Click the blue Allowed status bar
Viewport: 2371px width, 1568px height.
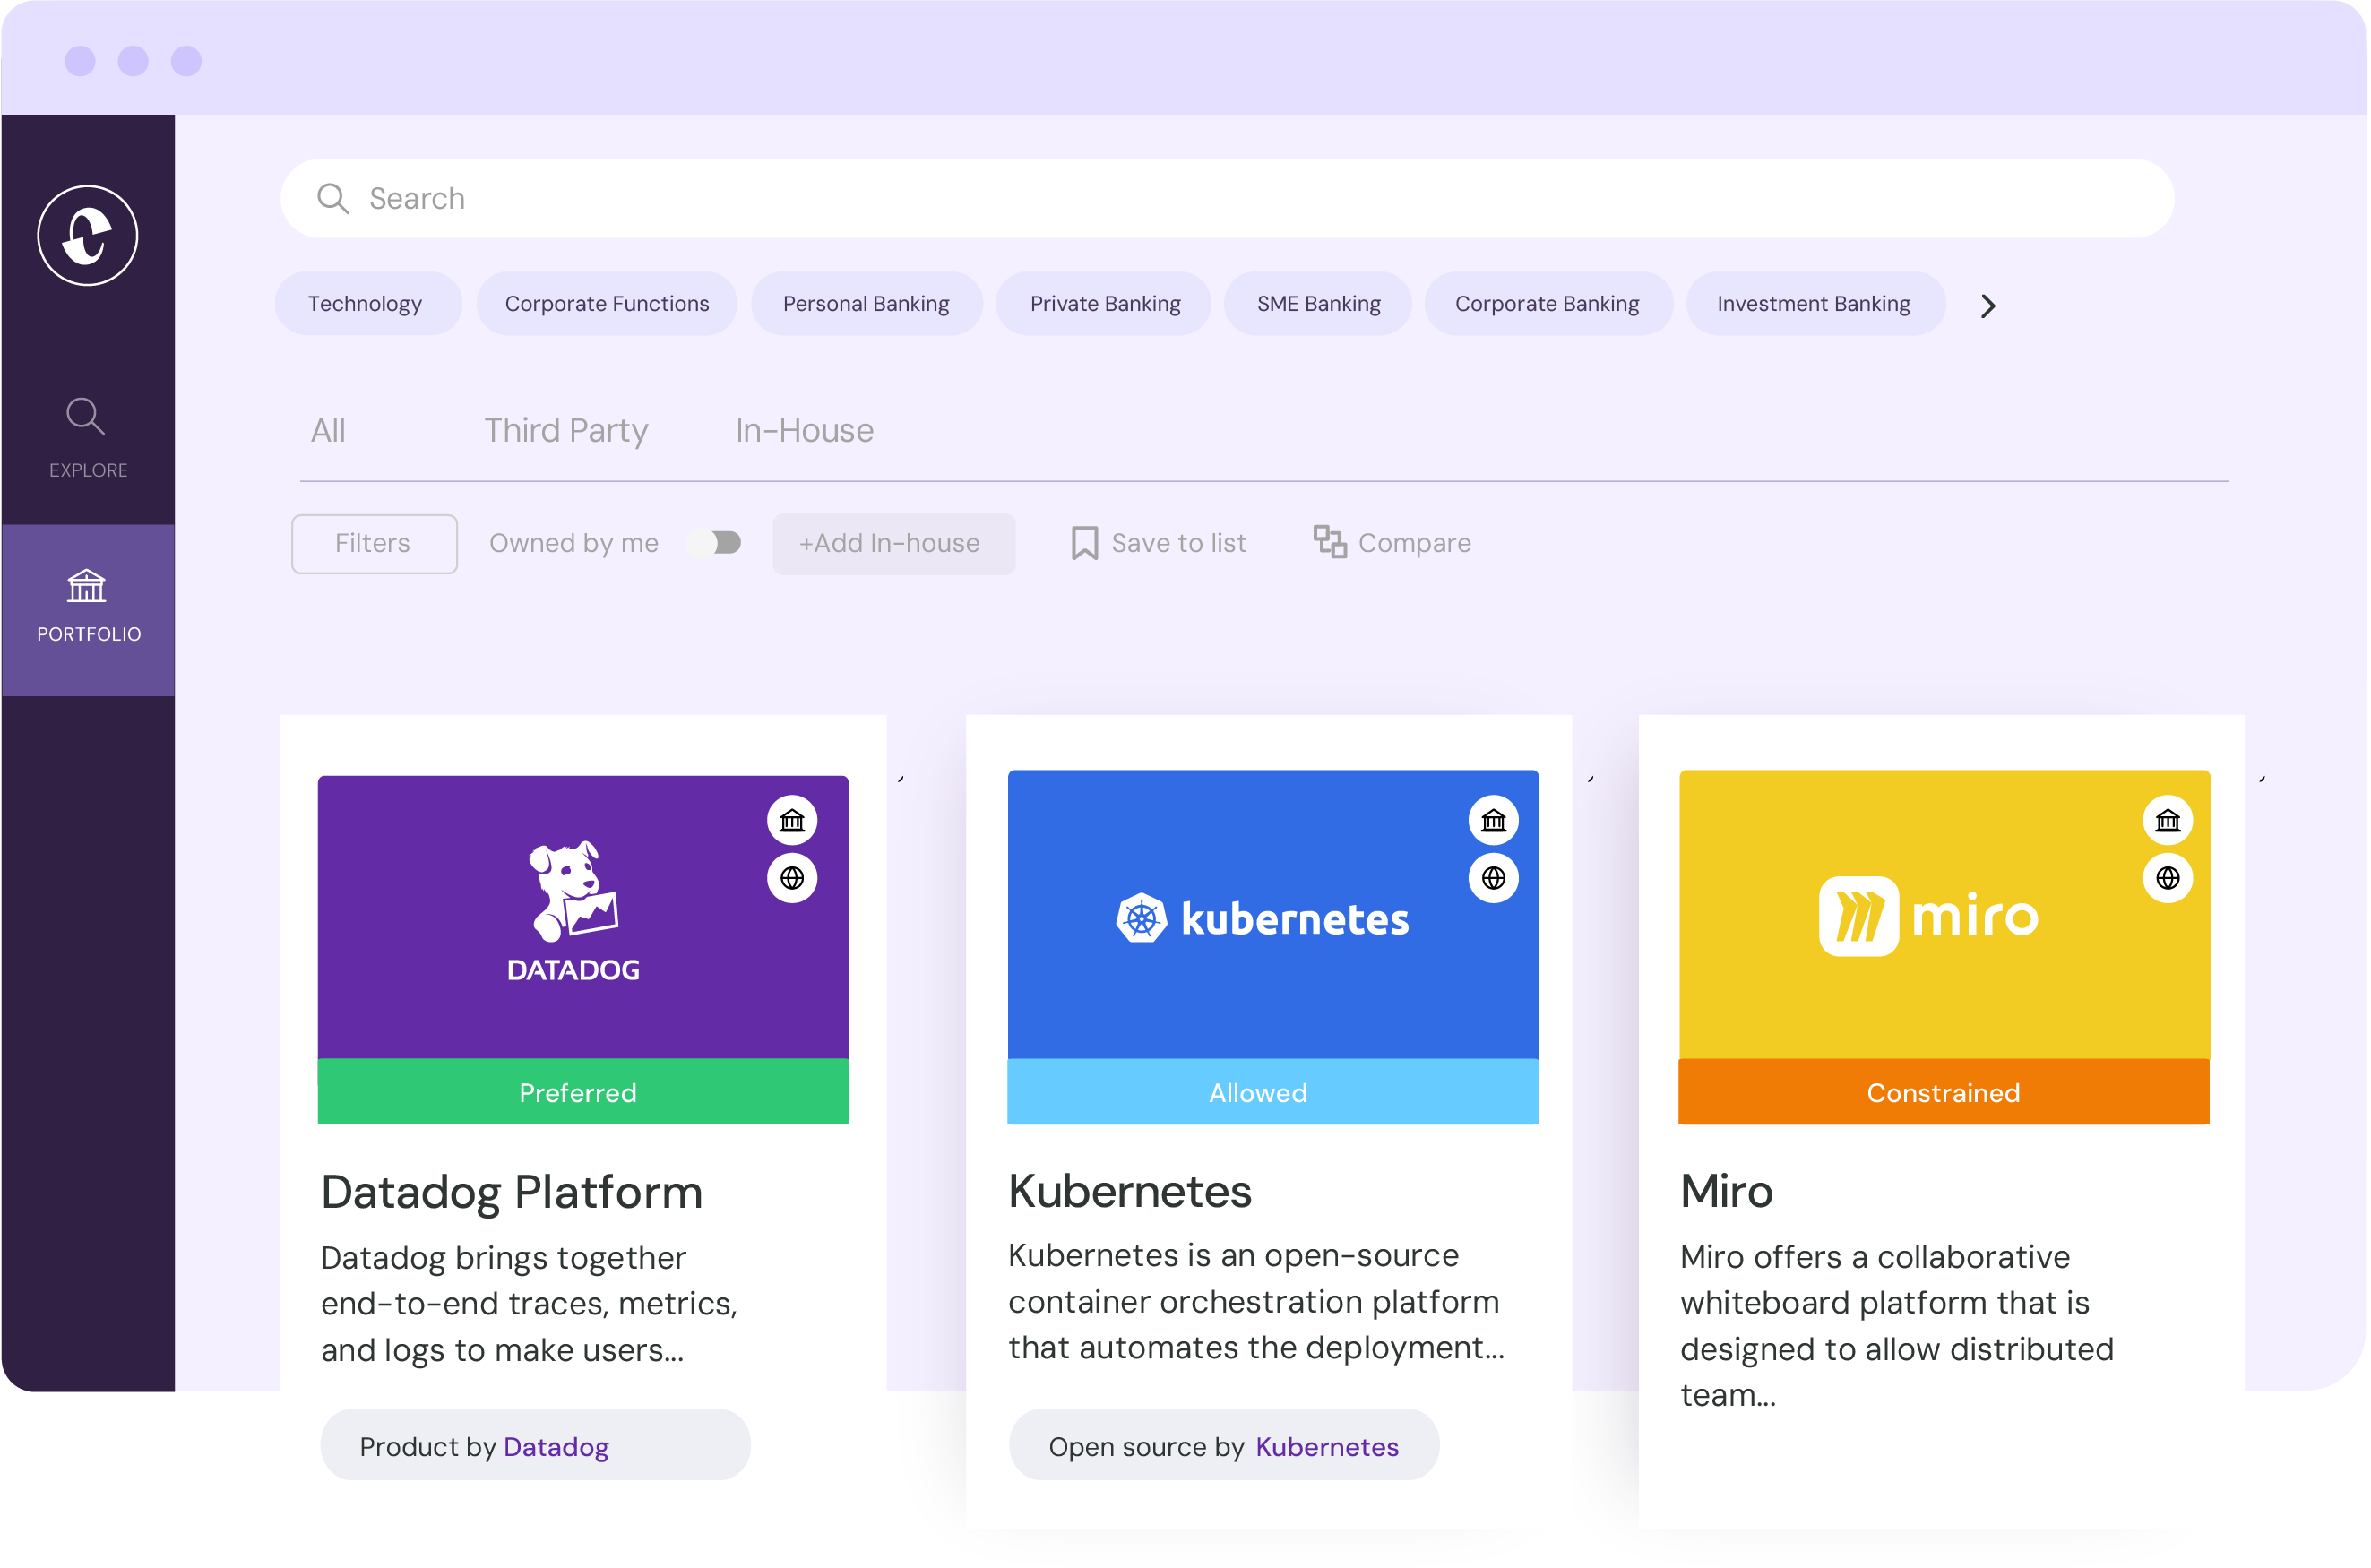coord(1273,1092)
